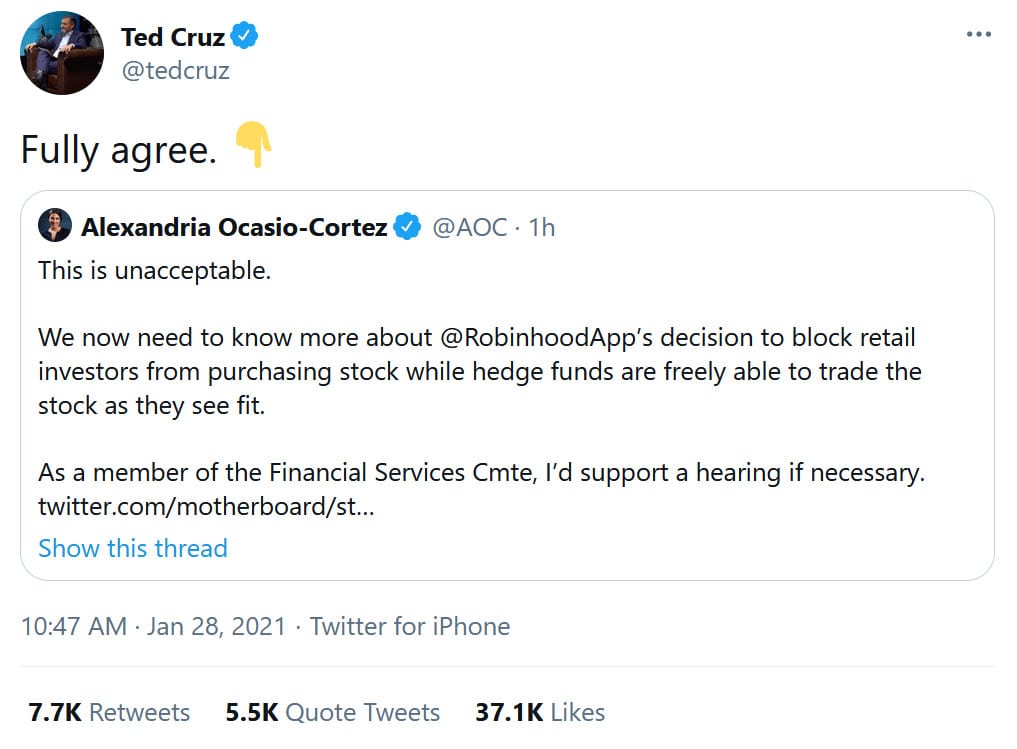1017x749 pixels.
Task: Open Alexandria Ocasio-Cortez's small avatar
Action: click(54, 227)
